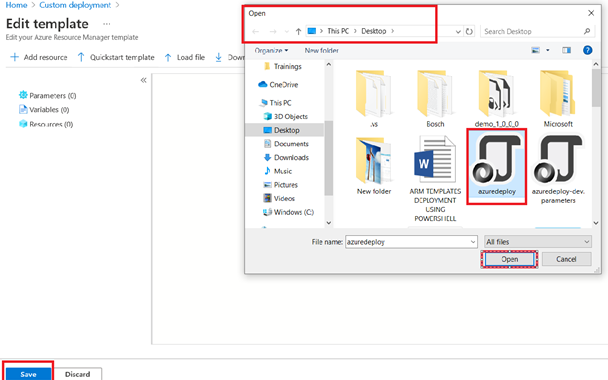Select 3D Objects in navigation pane
This screenshot has width=608, height=380.
tap(286, 116)
